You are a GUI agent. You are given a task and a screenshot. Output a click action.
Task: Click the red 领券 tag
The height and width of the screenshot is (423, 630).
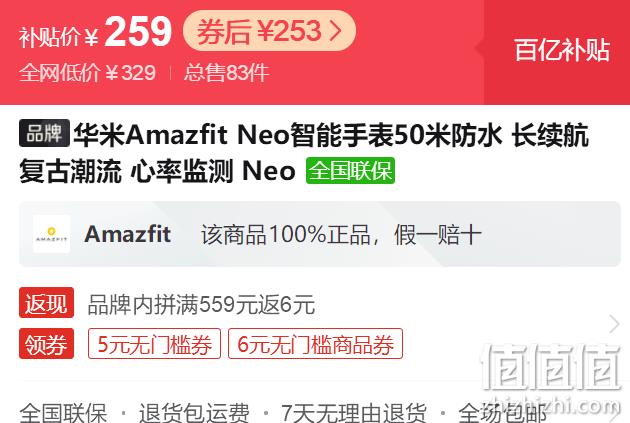click(x=46, y=344)
